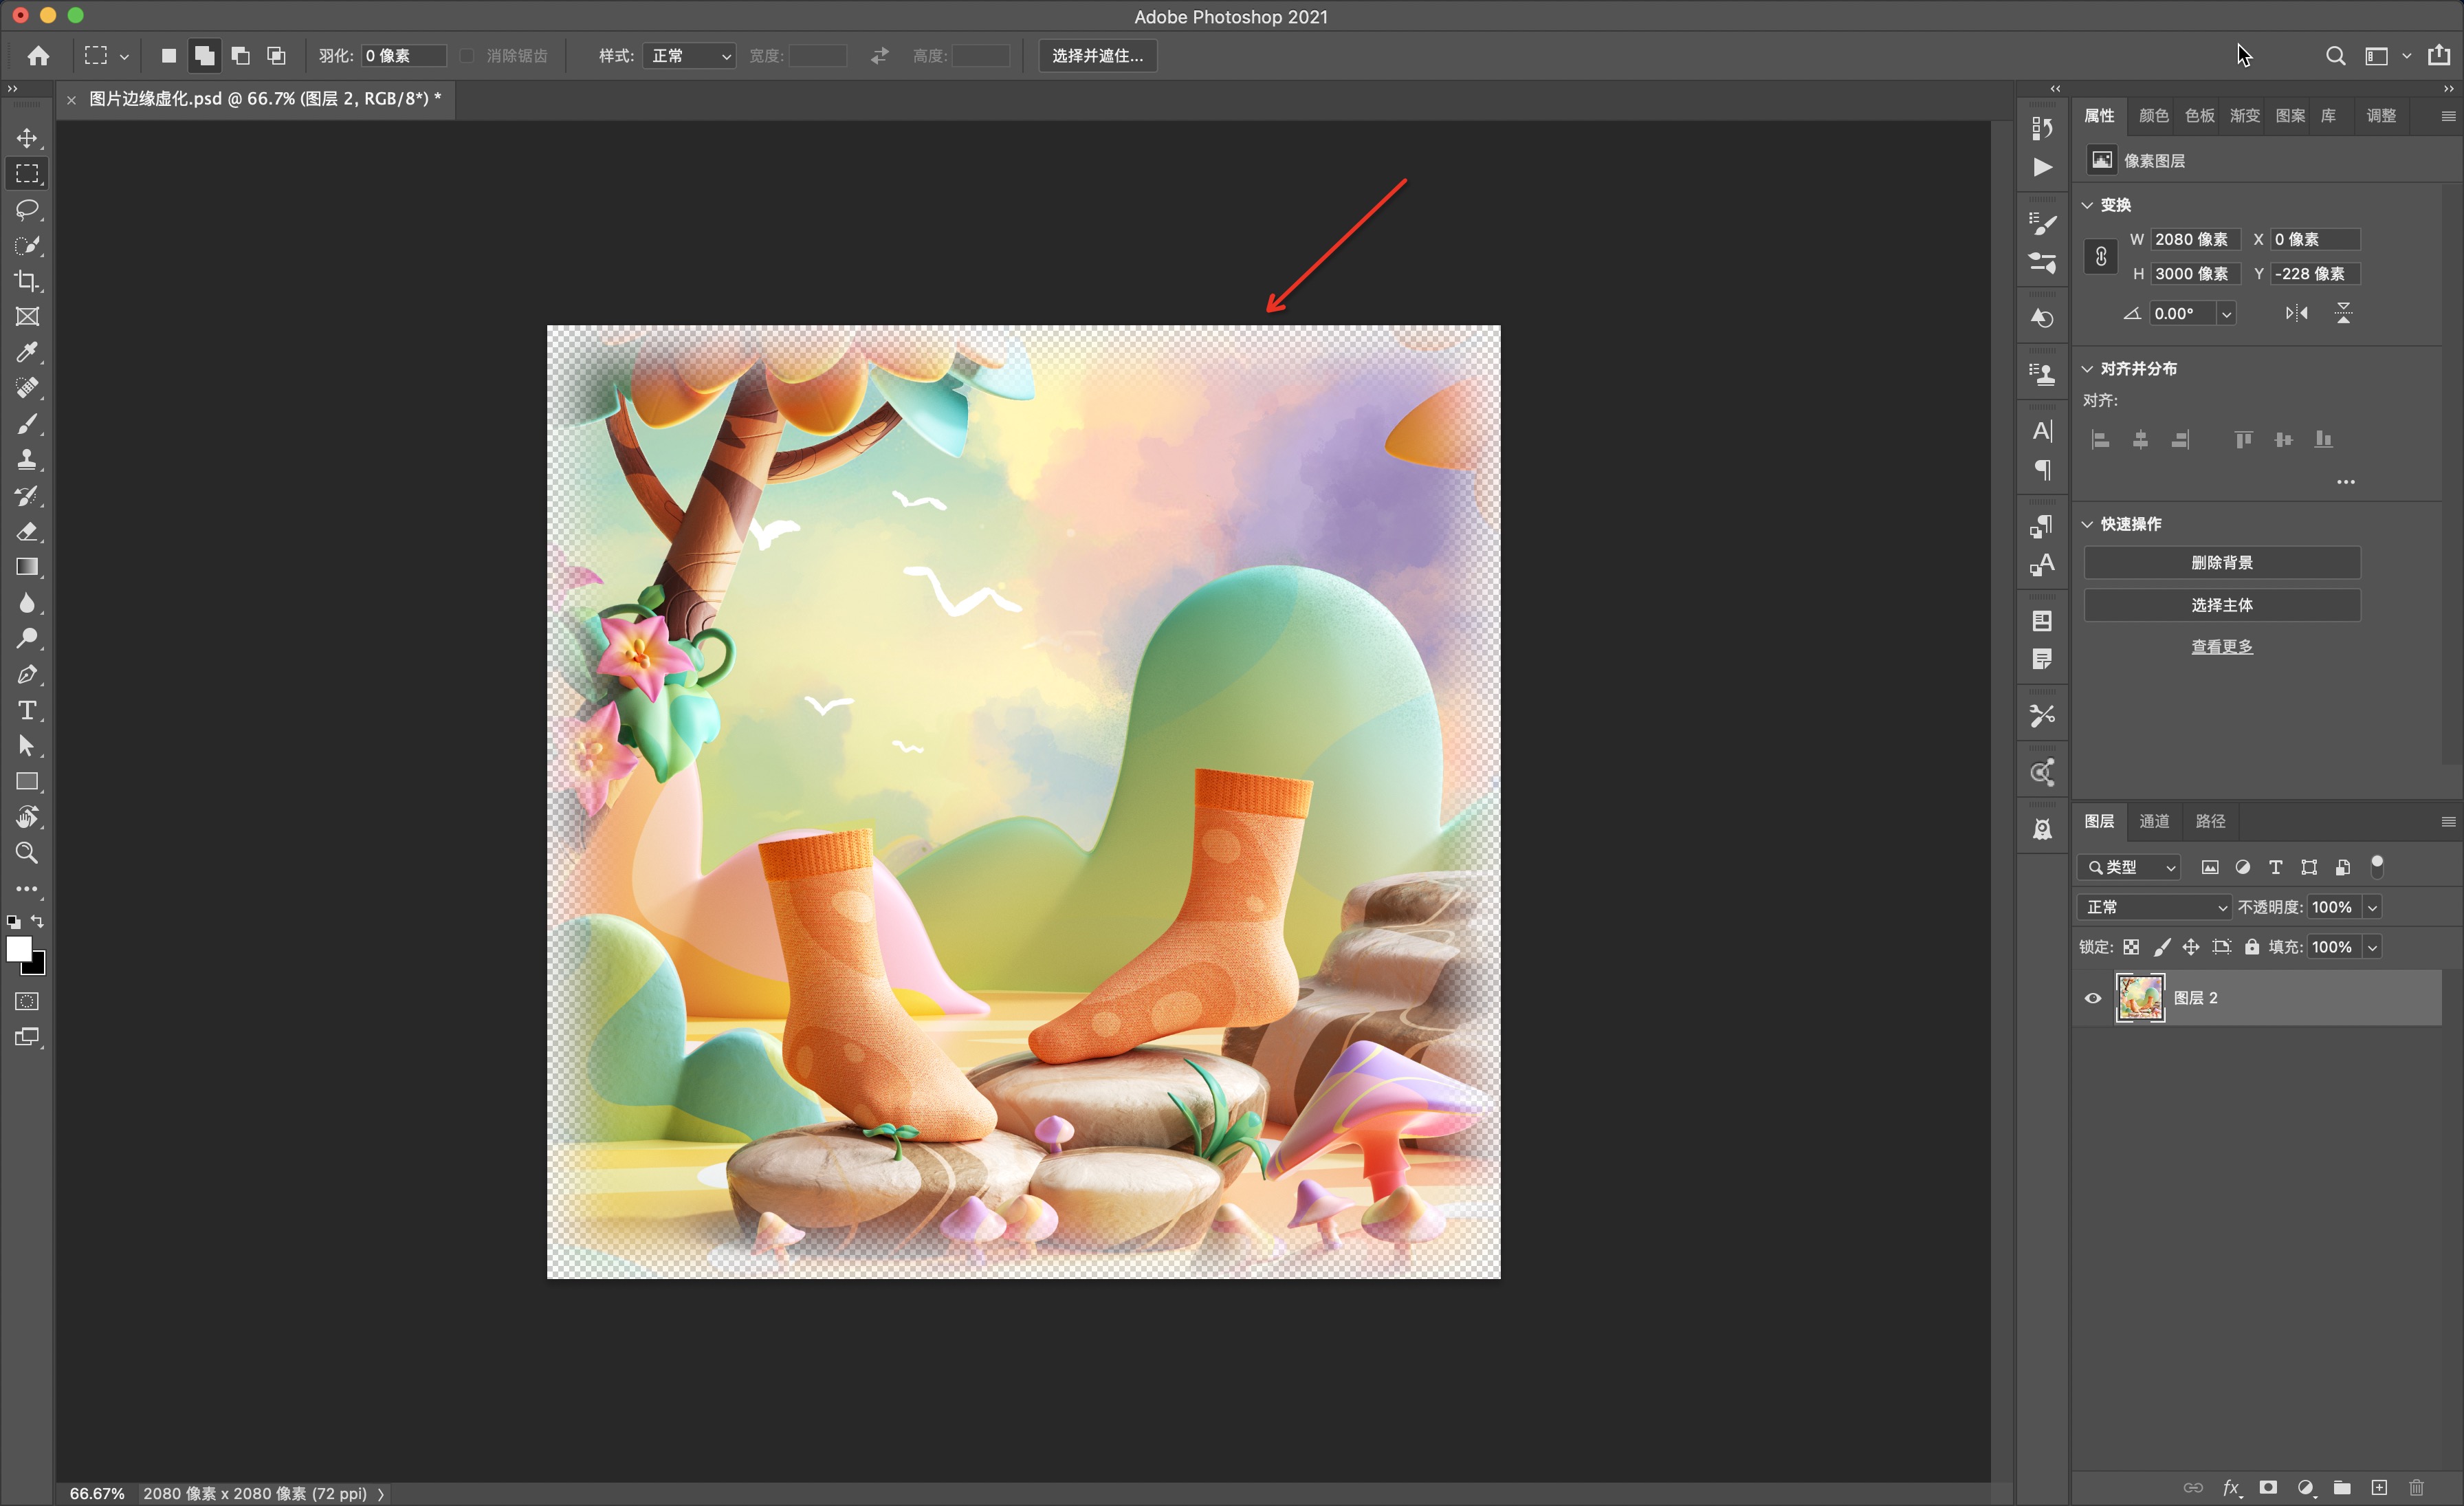
Task: Collapse the 对齐并分布 section
Action: [x=2087, y=369]
